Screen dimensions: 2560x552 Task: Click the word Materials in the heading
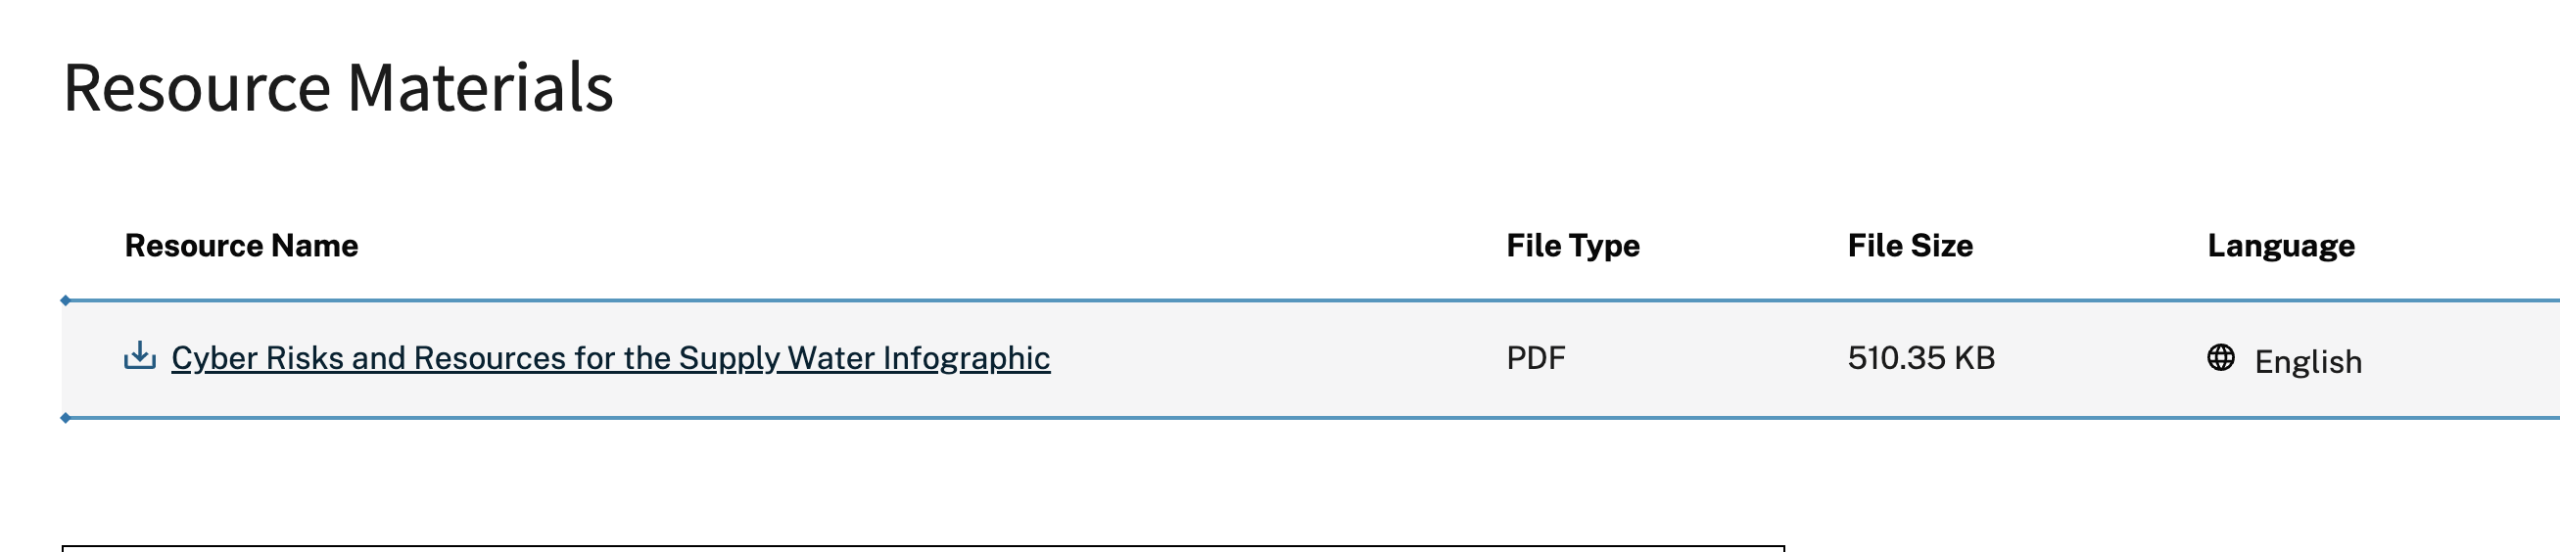click(x=480, y=88)
